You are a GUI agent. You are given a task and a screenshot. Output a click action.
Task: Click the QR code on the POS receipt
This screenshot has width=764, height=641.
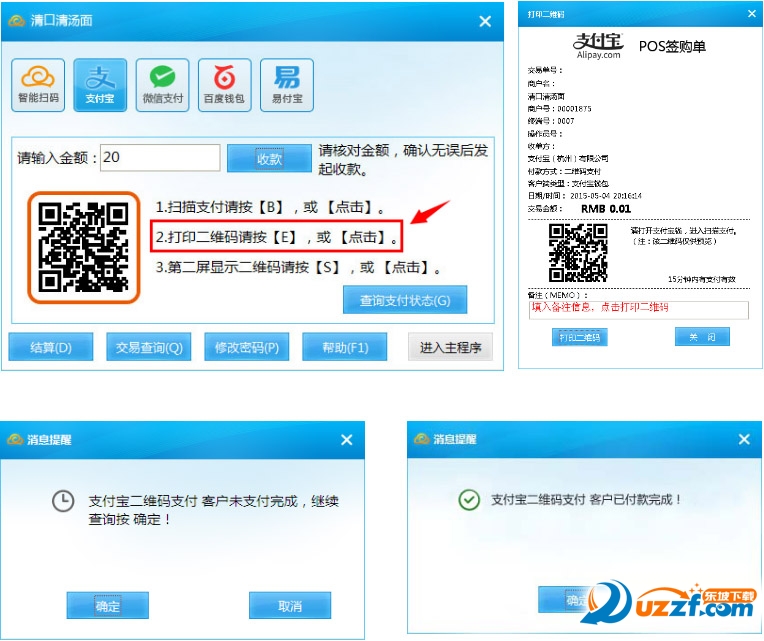[x=578, y=253]
